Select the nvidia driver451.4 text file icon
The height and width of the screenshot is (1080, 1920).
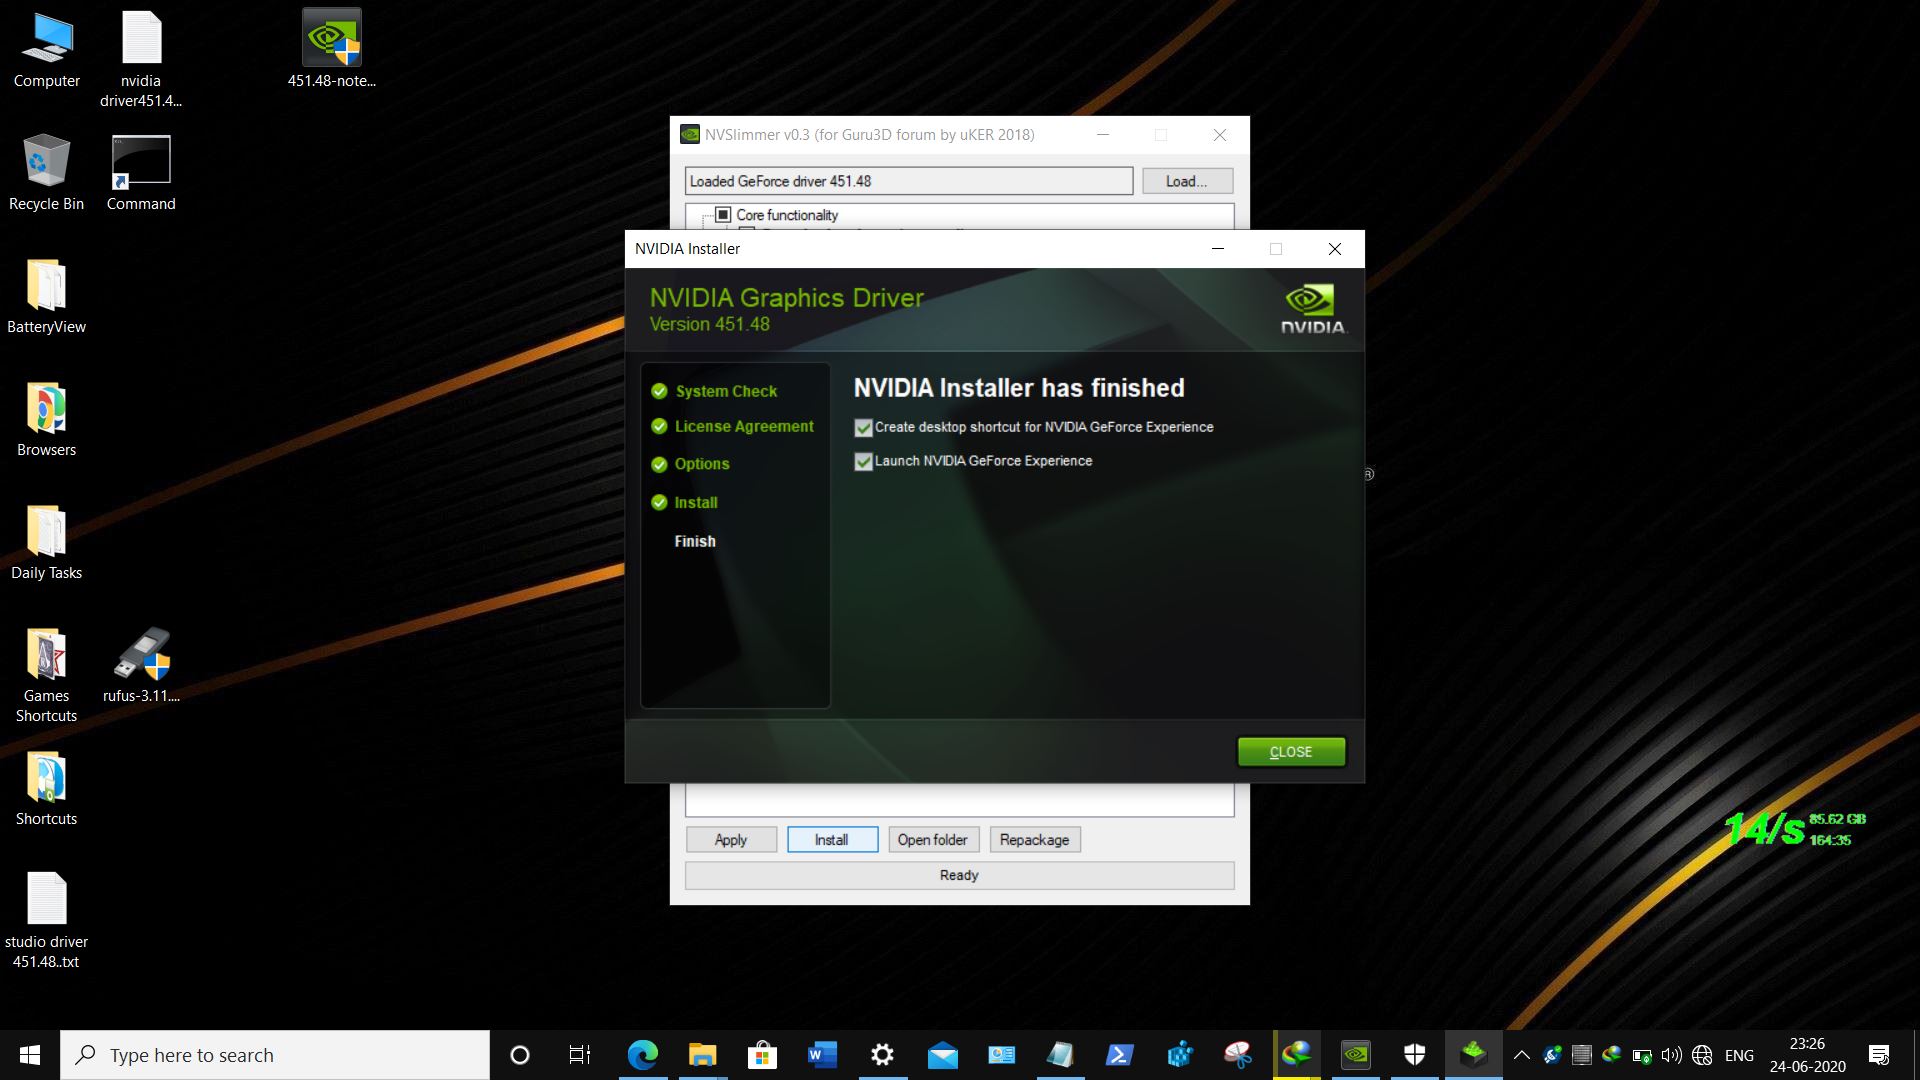[141, 58]
